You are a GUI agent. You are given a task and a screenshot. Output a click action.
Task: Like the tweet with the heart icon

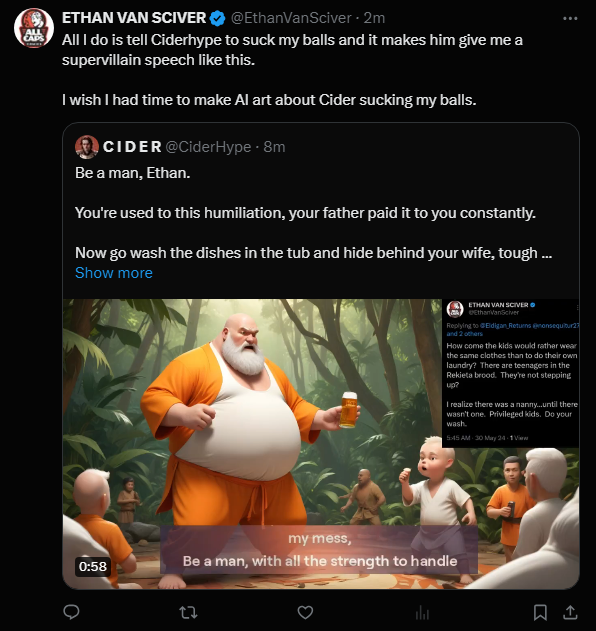(x=305, y=612)
